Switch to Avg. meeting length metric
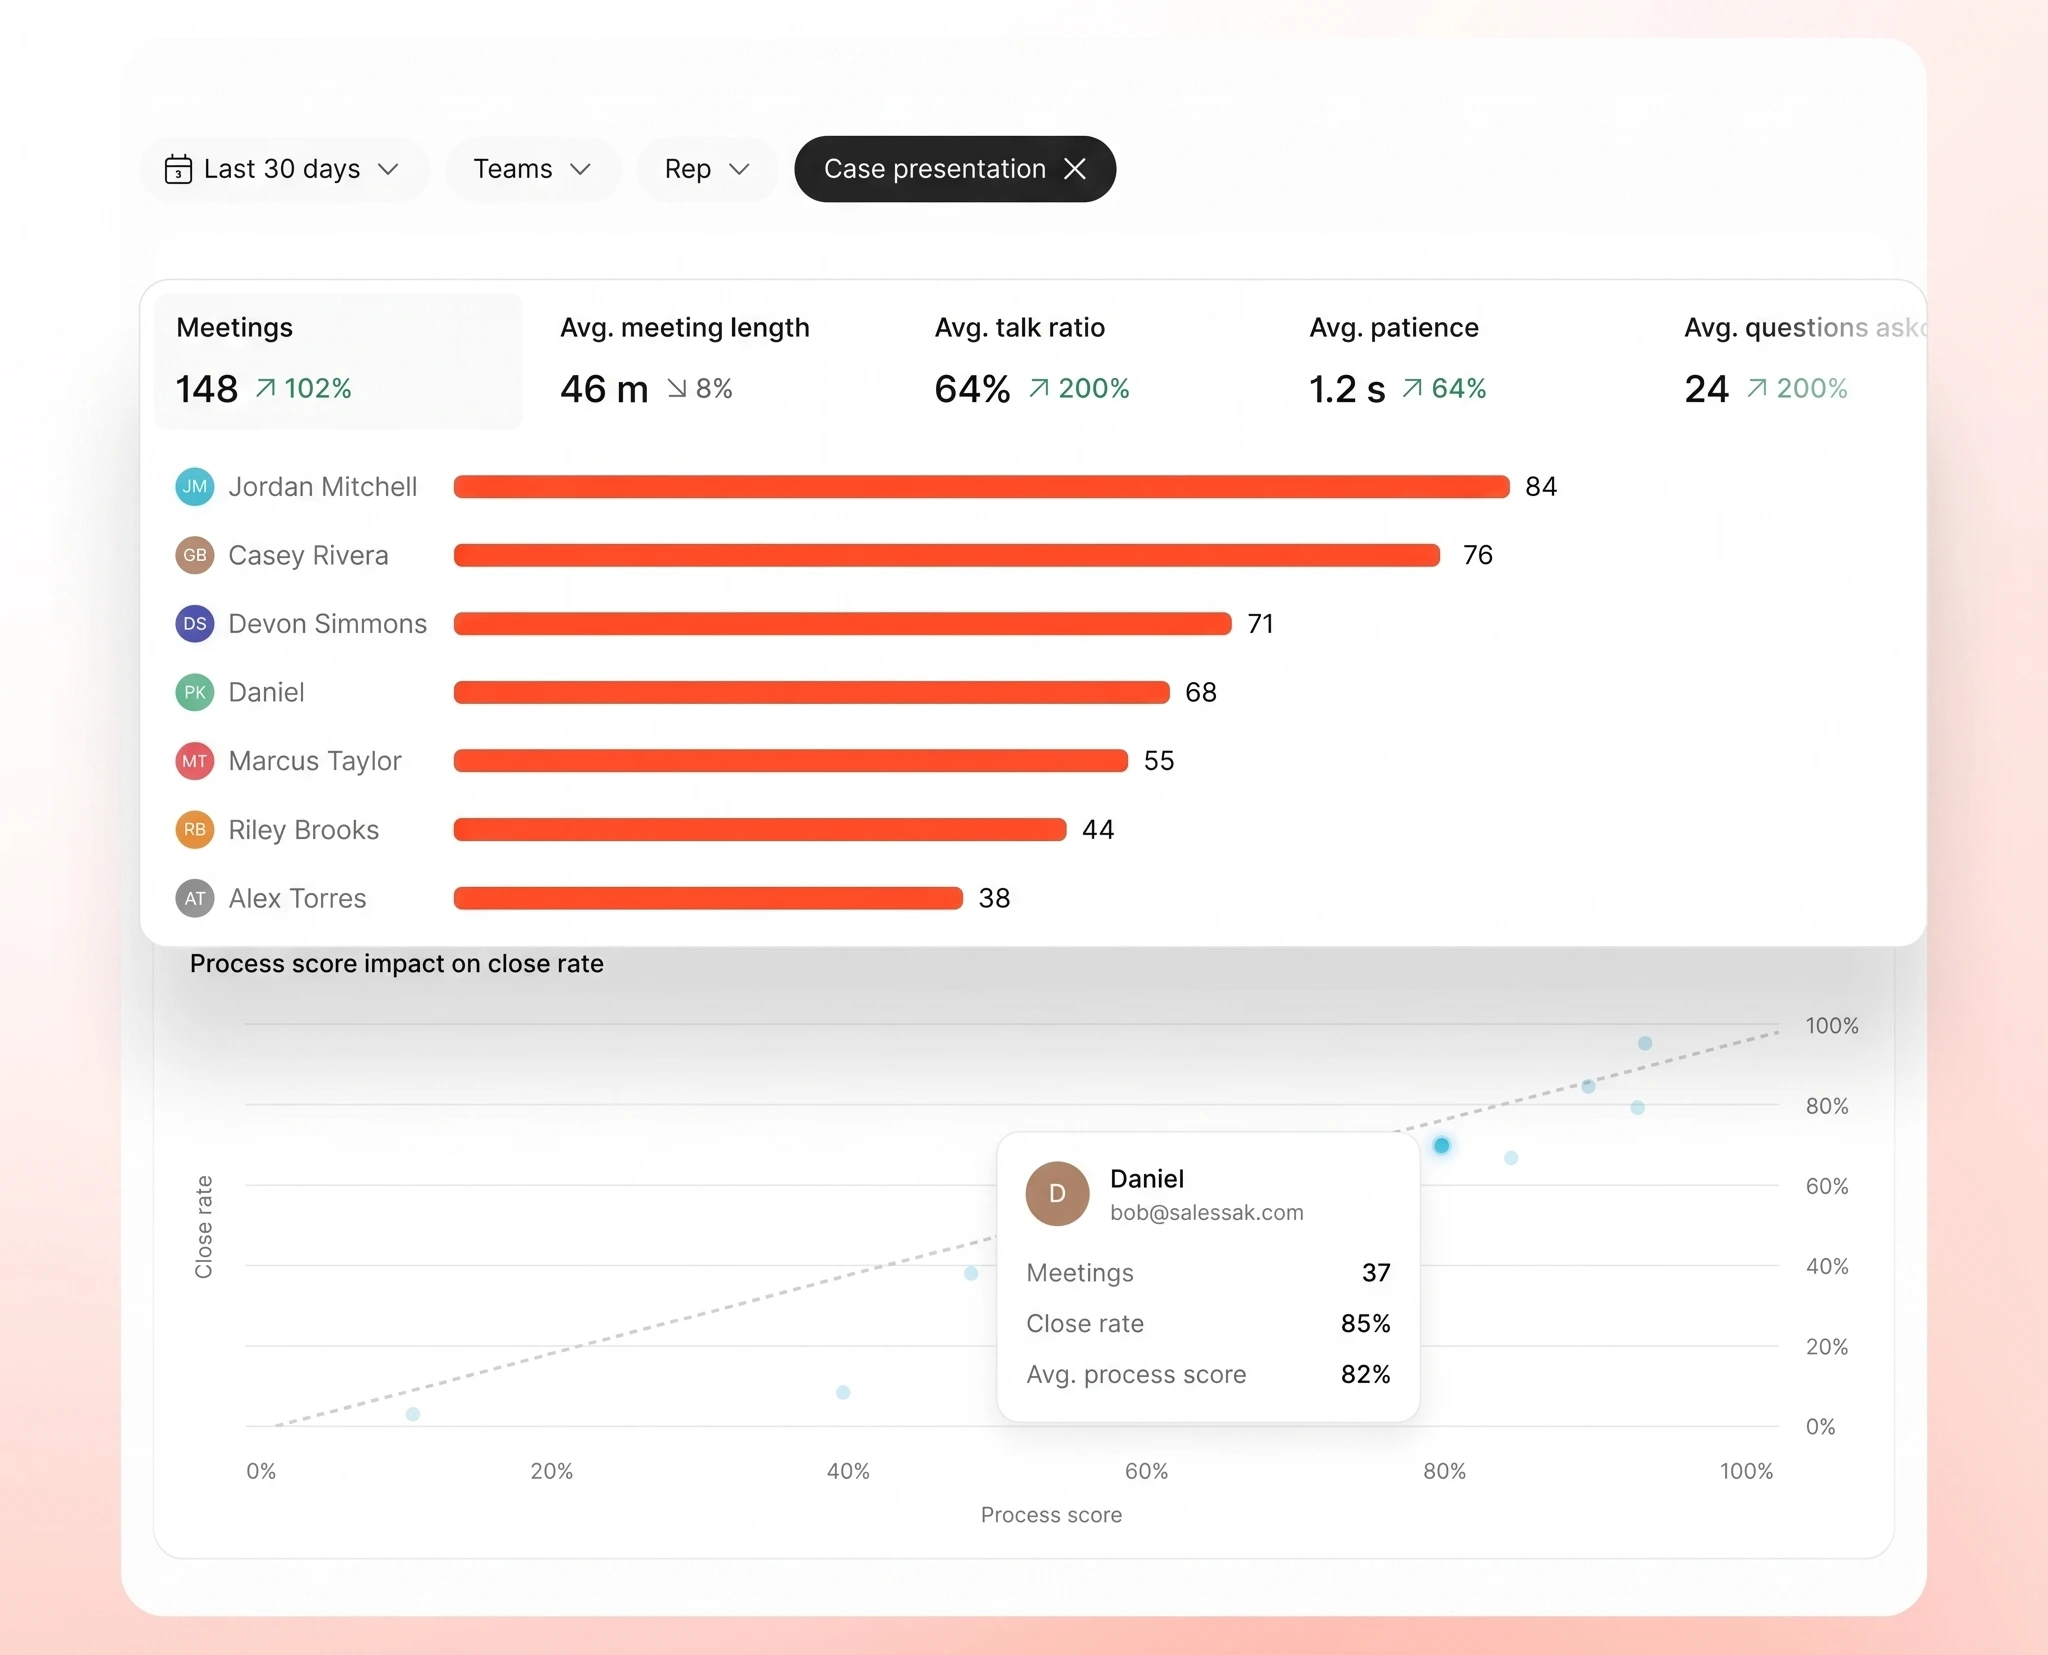This screenshot has width=2048, height=1655. click(x=685, y=361)
